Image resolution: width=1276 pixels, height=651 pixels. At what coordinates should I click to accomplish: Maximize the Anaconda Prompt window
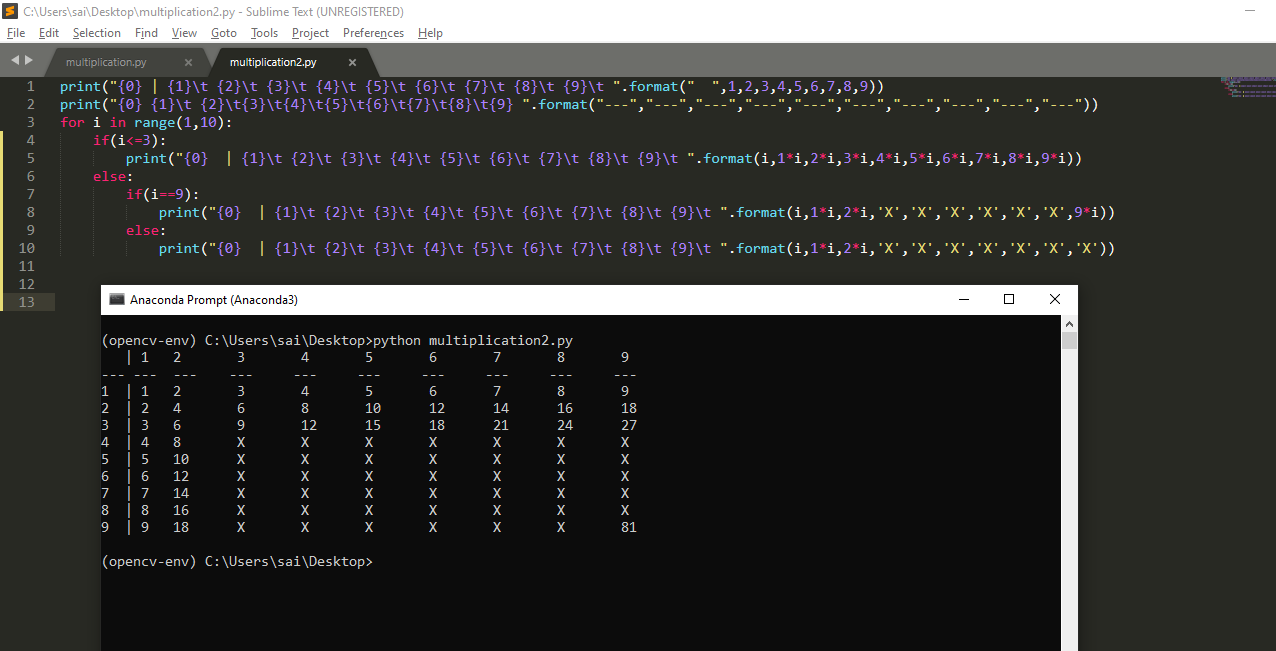tap(1009, 299)
